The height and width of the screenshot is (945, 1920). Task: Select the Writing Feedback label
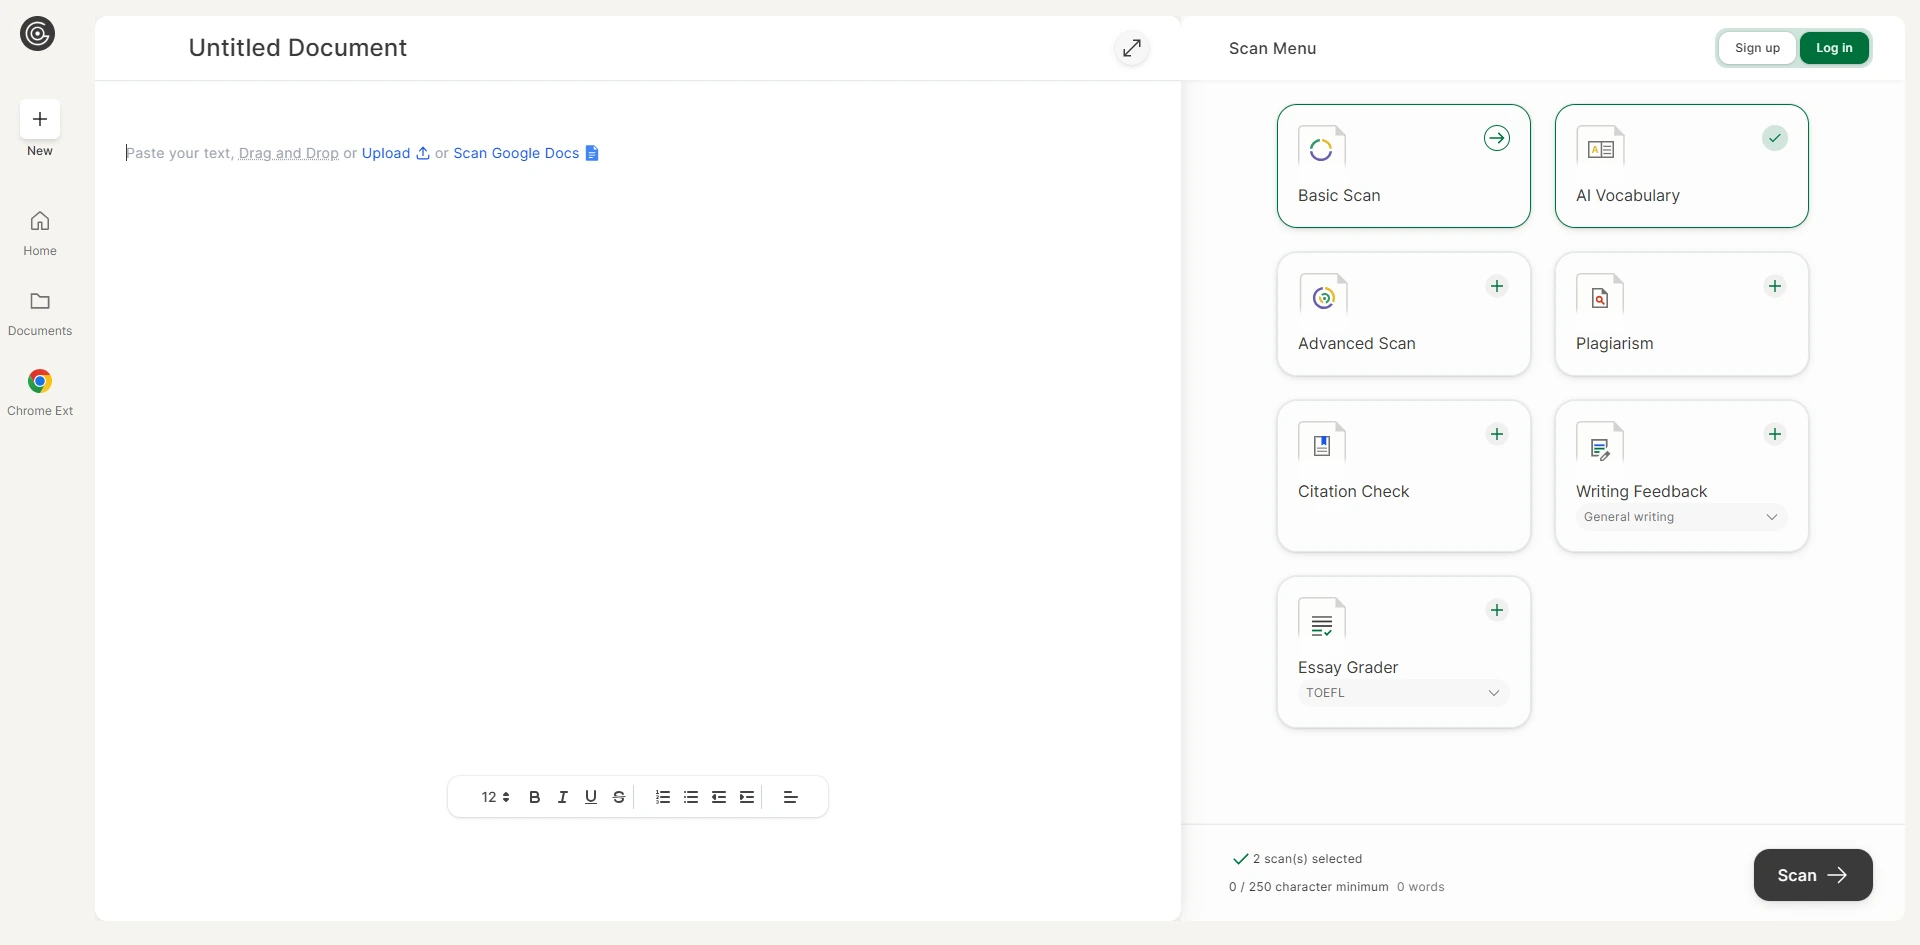(x=1642, y=492)
